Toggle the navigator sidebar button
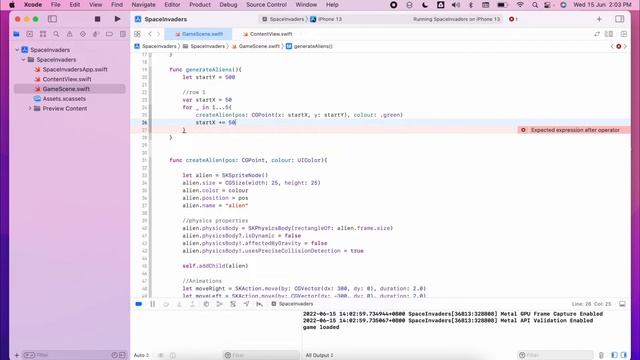The width and height of the screenshot is (640, 360). 52,19
